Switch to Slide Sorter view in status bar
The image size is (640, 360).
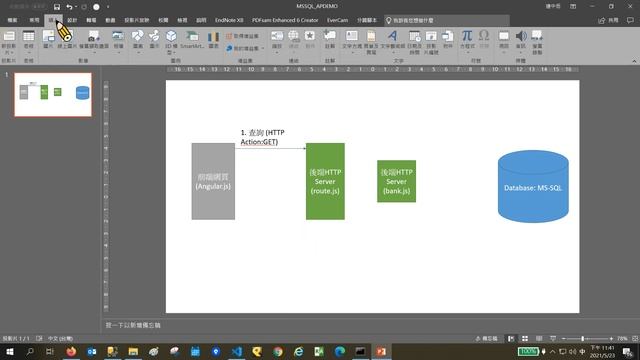(525, 339)
